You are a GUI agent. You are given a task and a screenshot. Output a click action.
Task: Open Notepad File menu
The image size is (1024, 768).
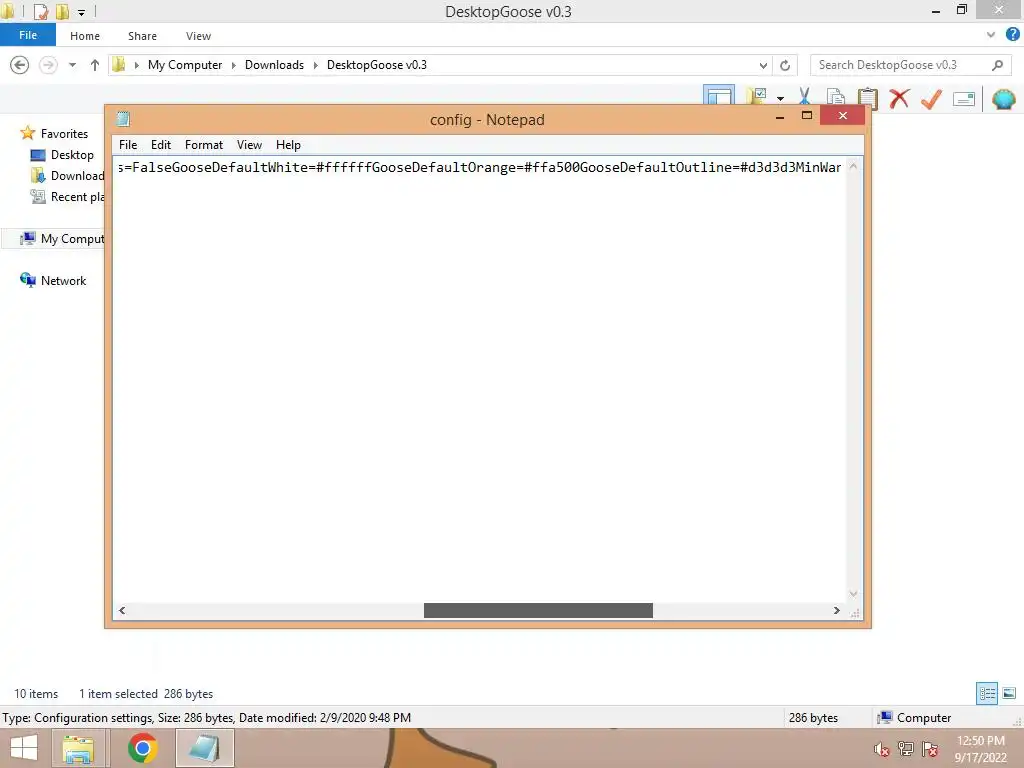point(128,145)
